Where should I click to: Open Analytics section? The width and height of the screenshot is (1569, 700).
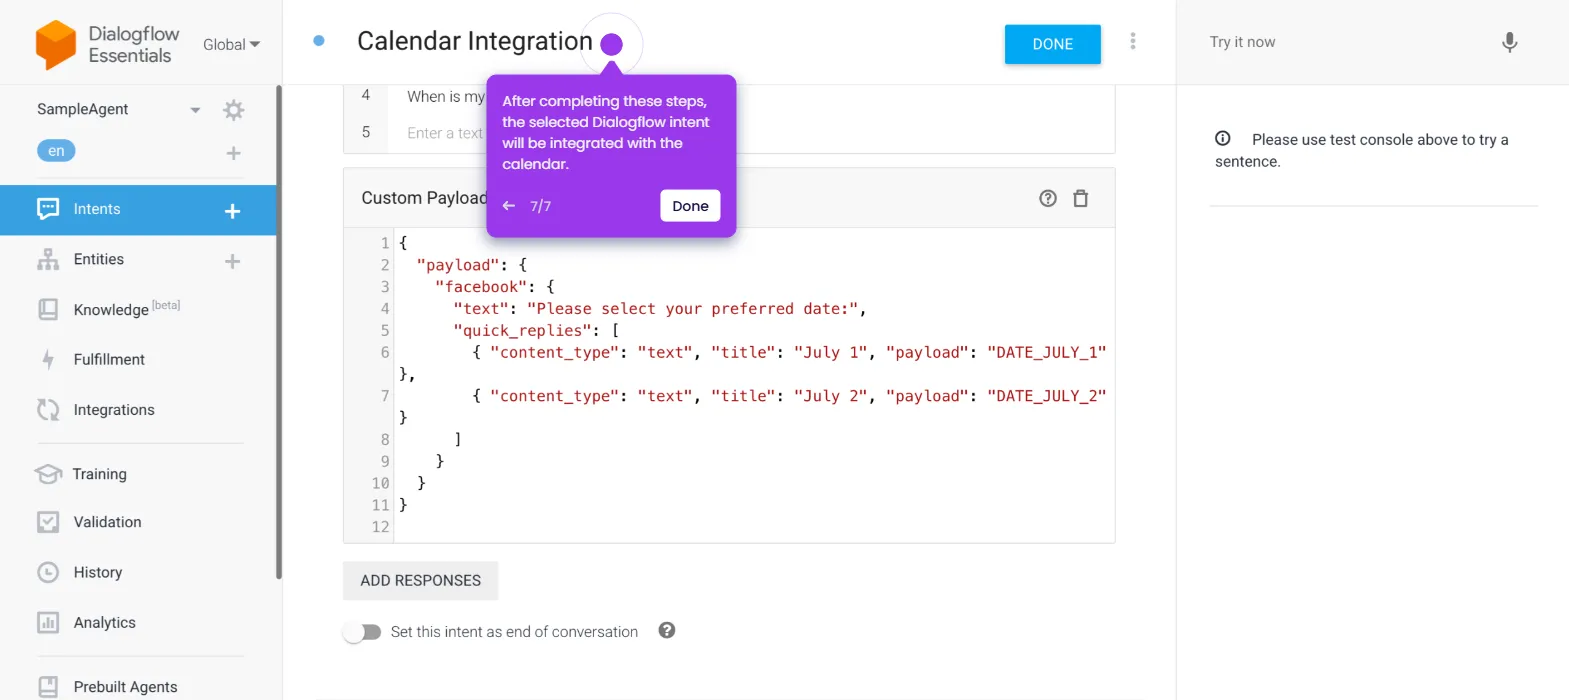coord(104,622)
